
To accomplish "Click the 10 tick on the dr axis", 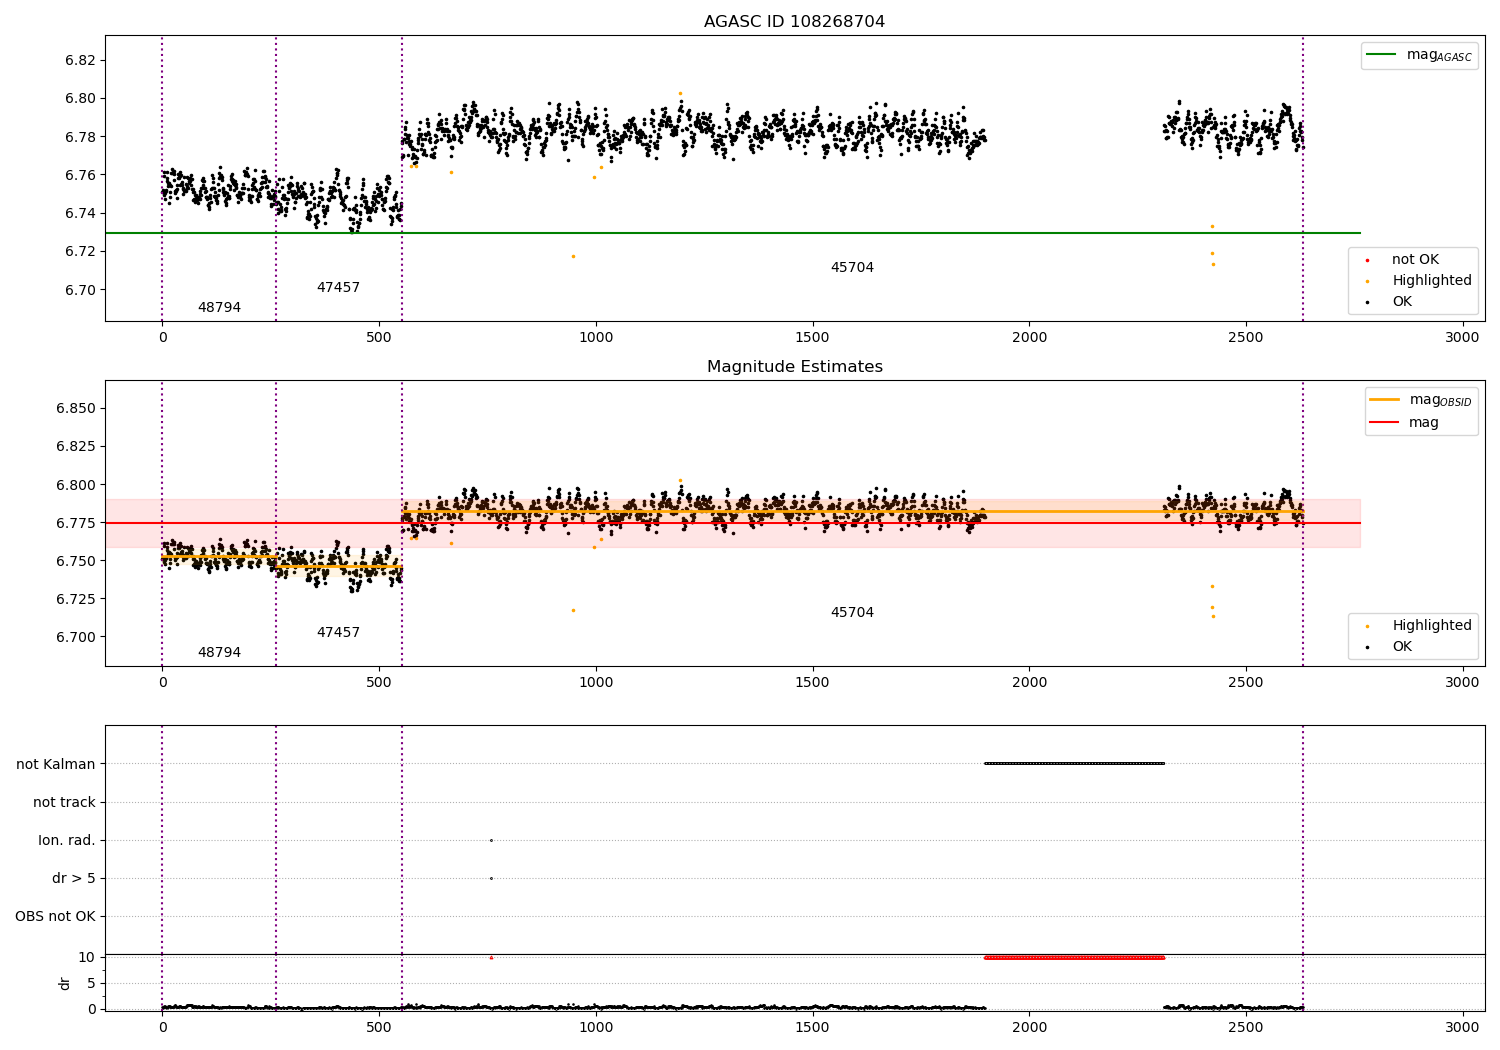I will (x=87, y=957).
